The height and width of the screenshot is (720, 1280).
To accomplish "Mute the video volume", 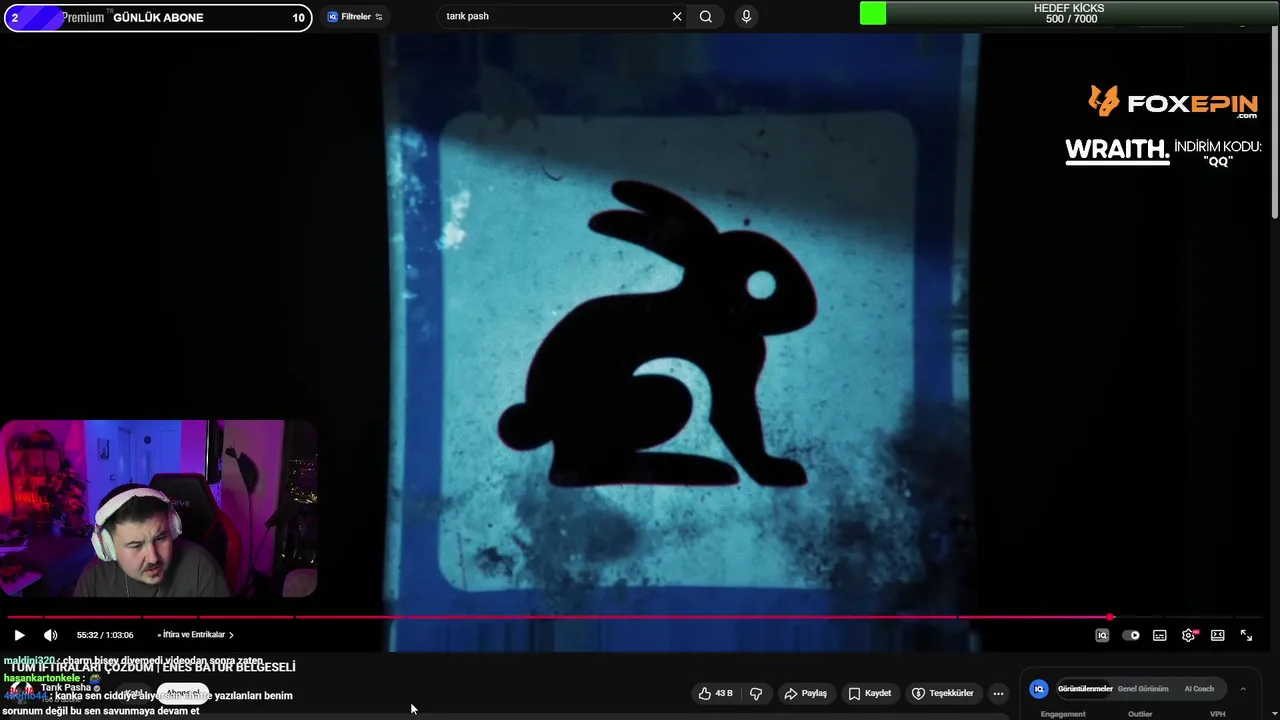I will click(x=50, y=635).
